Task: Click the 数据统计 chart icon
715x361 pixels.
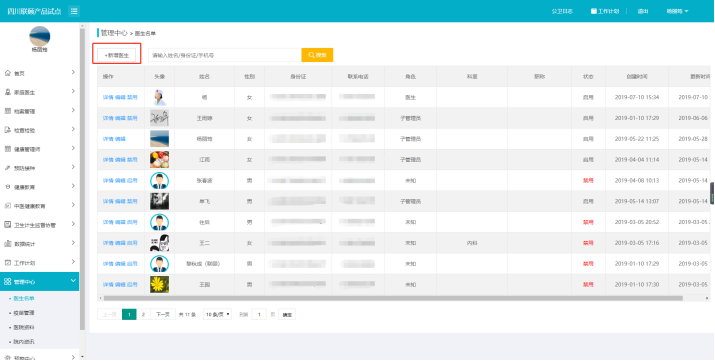Action: pos(7,244)
